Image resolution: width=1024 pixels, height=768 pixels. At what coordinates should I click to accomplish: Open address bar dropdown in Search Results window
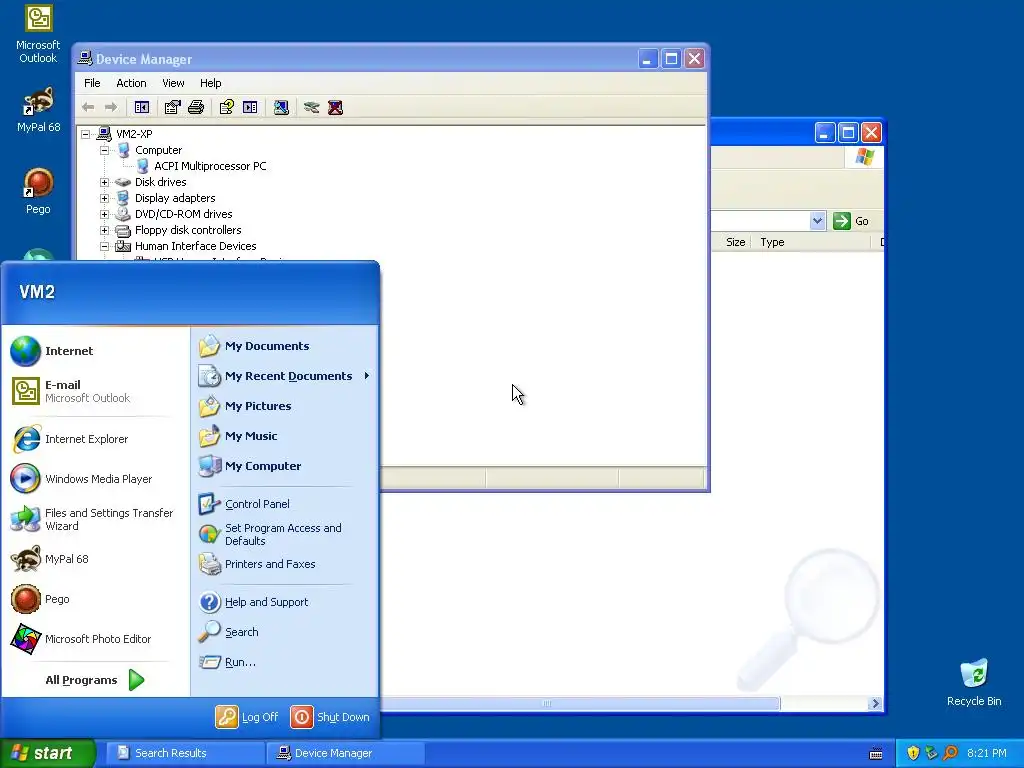point(817,221)
